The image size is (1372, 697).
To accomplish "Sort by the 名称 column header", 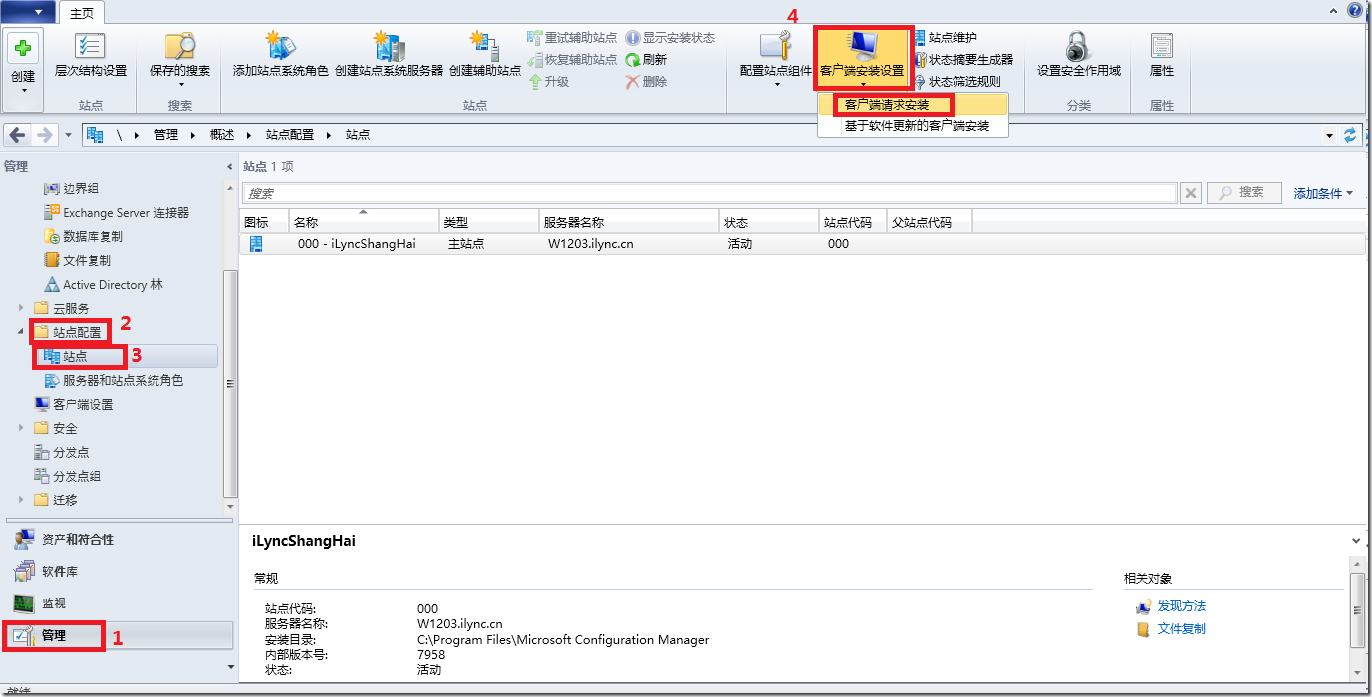I will (x=364, y=223).
